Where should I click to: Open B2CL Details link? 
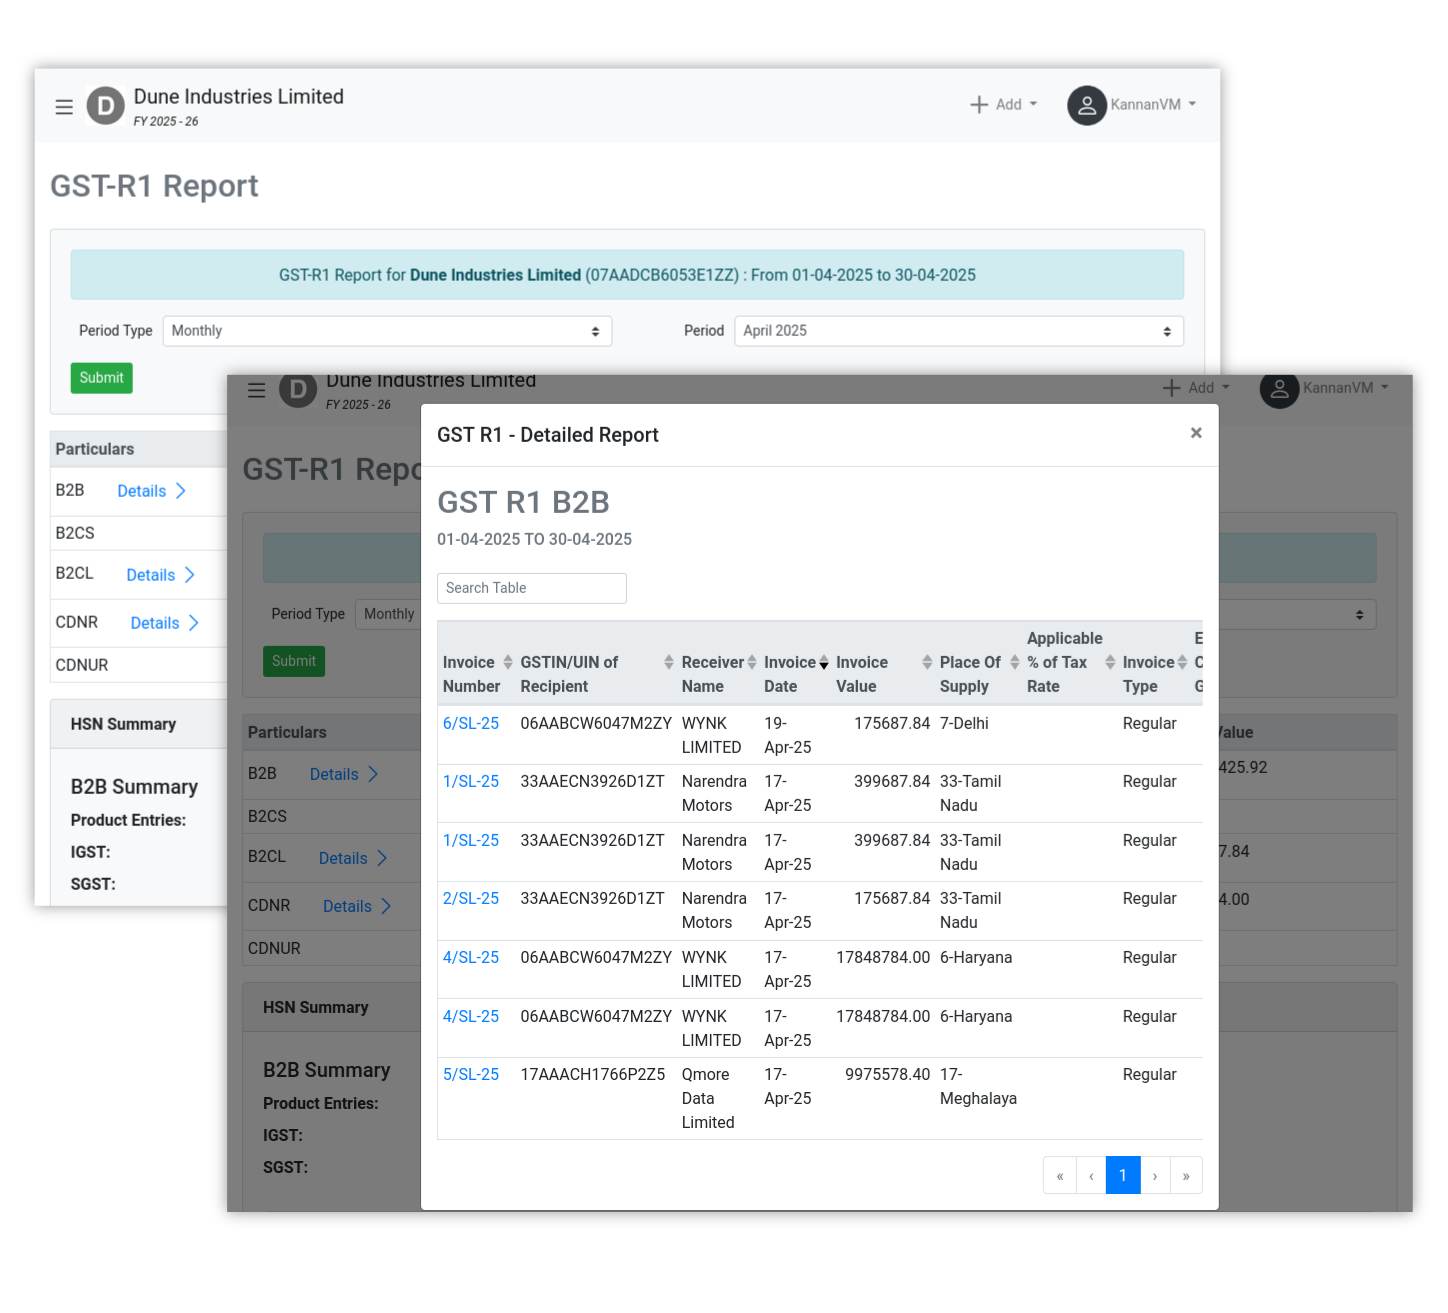159,575
